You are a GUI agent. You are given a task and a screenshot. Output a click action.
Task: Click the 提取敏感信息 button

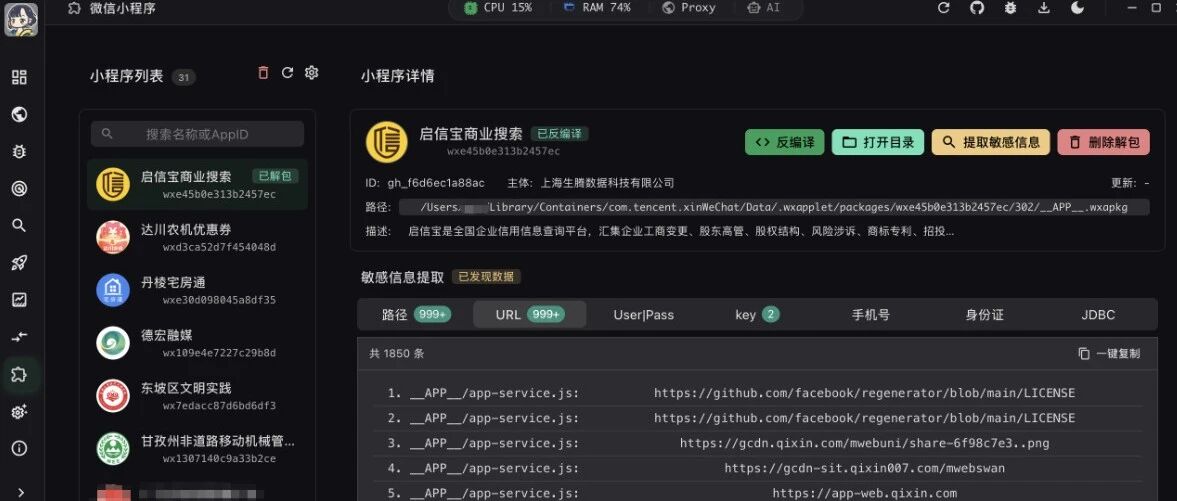(x=991, y=142)
